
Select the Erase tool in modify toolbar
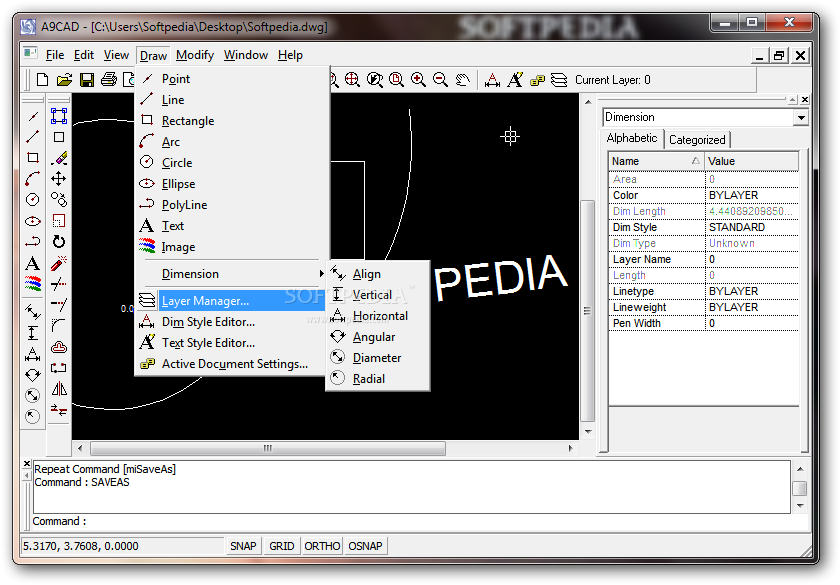pos(59,158)
